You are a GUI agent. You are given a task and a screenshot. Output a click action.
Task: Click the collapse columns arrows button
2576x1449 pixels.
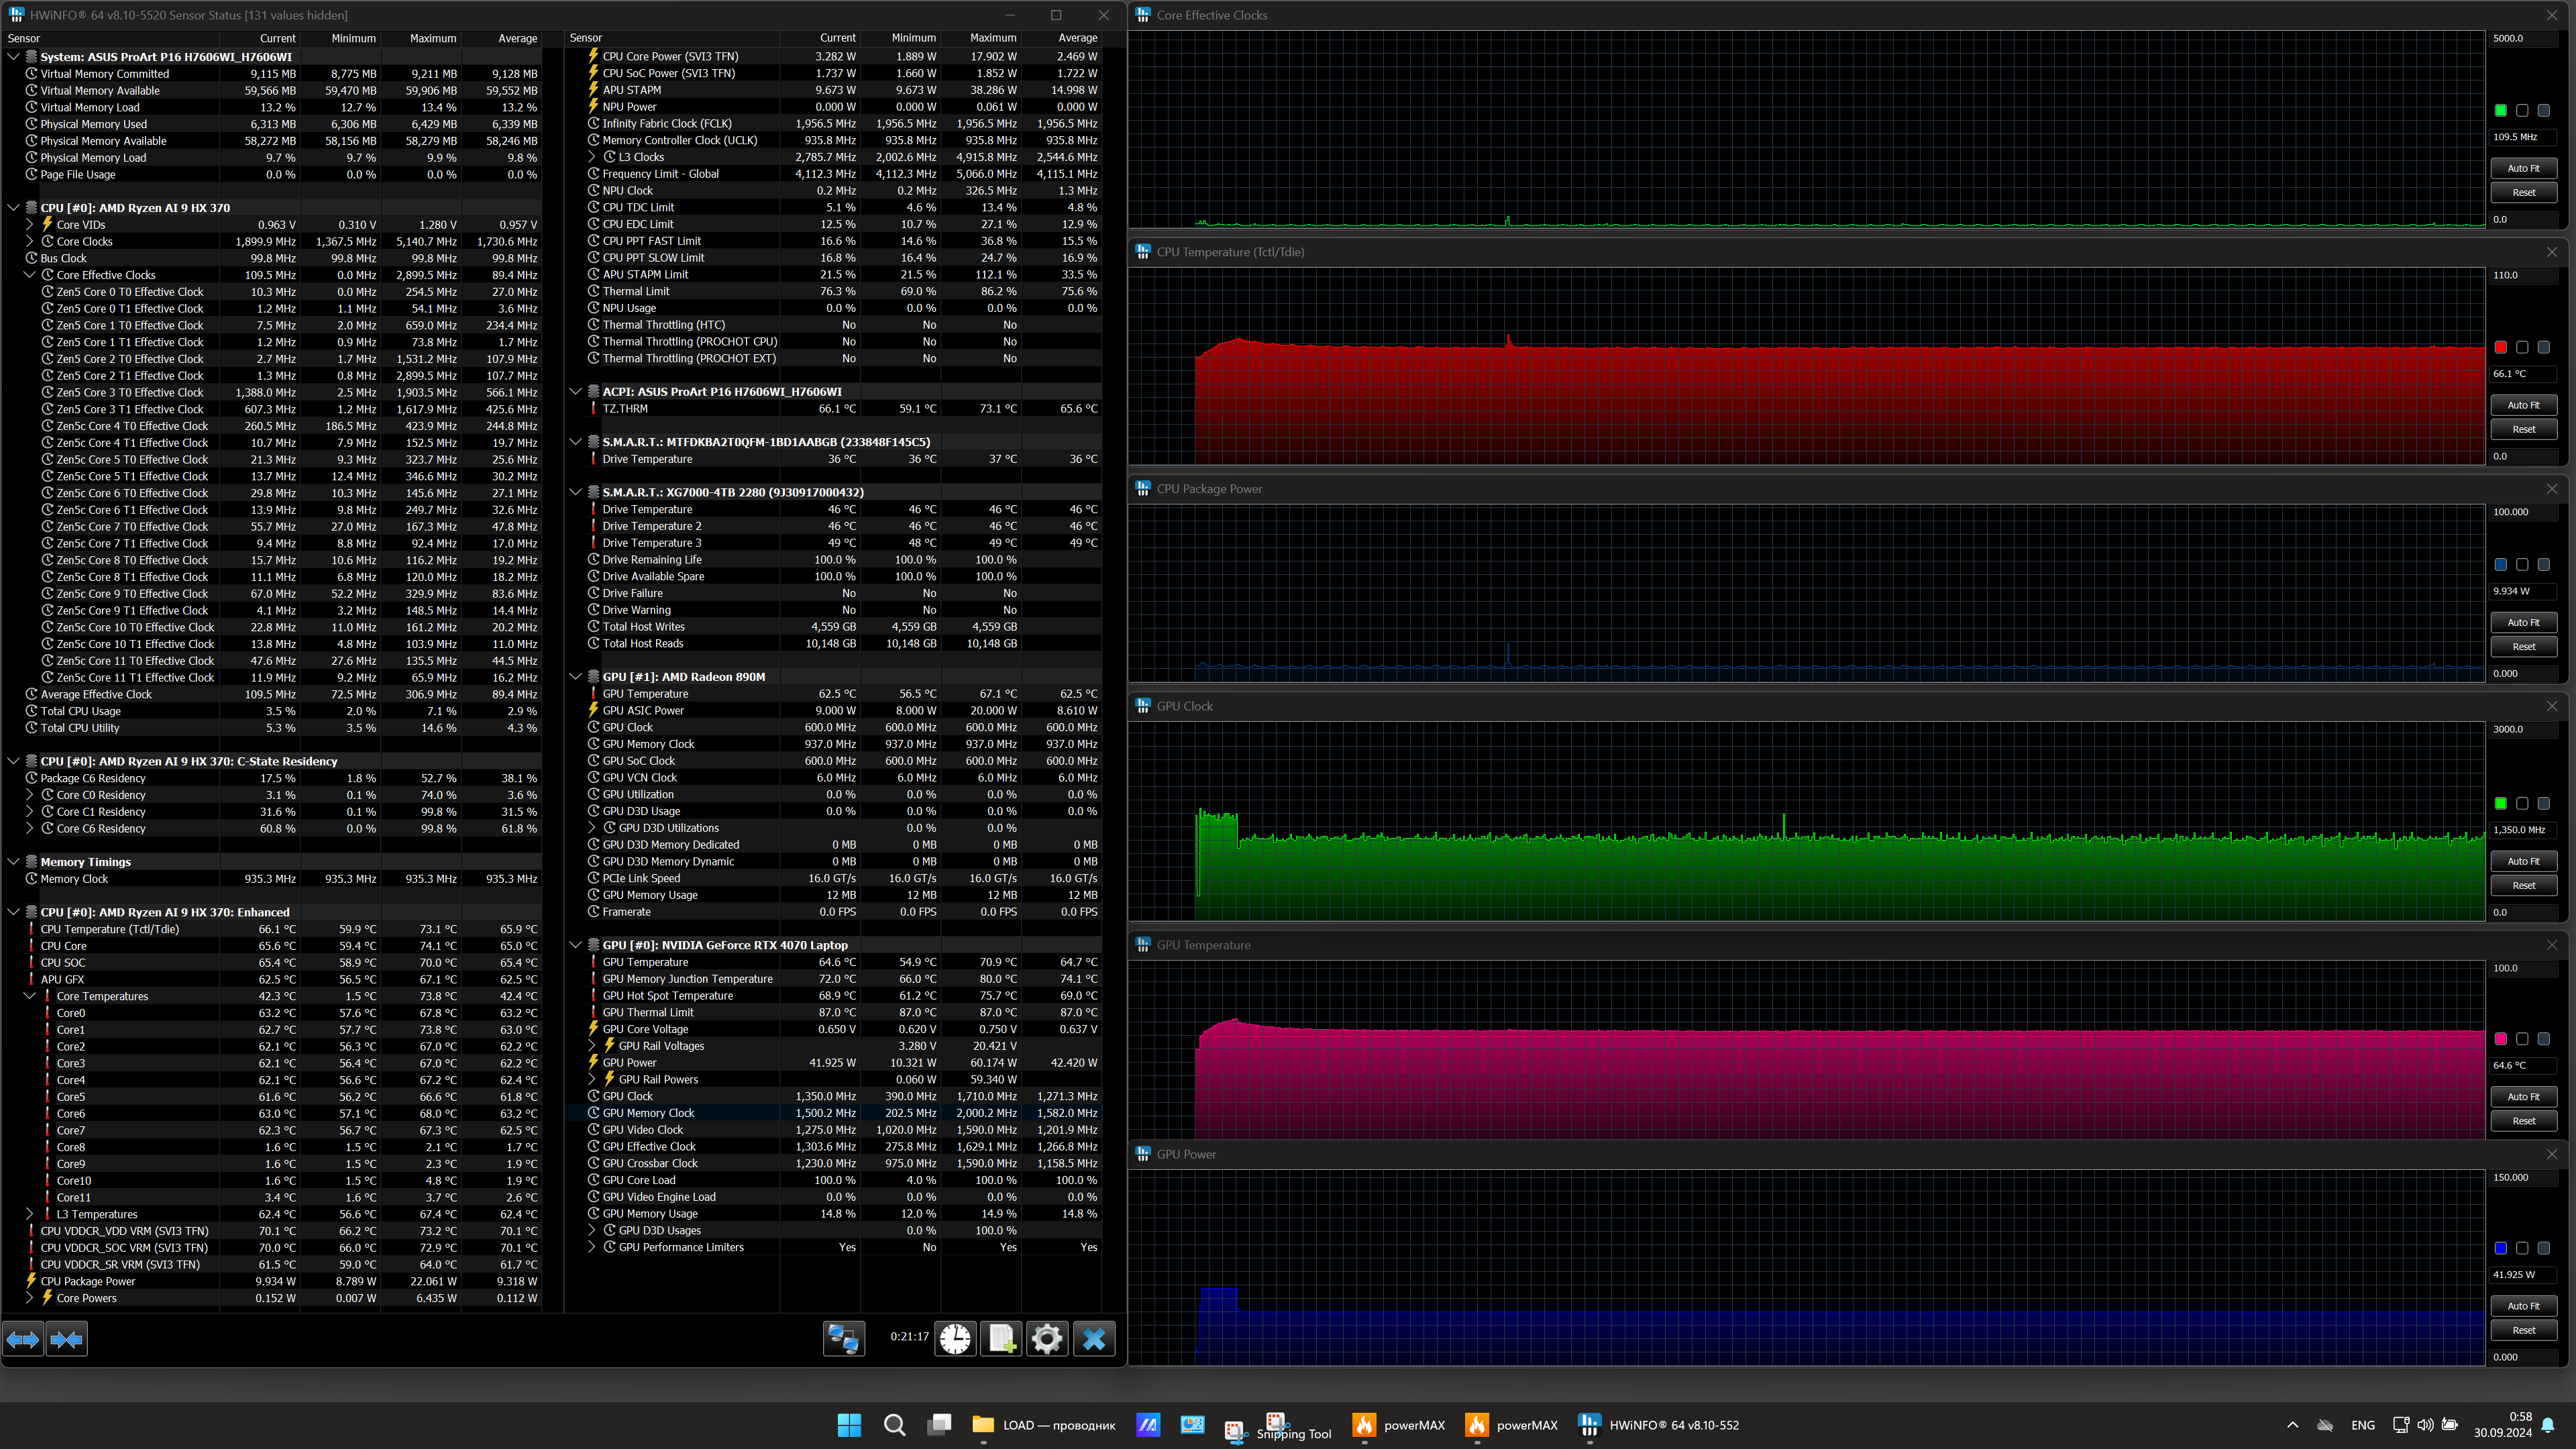pyautogui.click(x=67, y=1339)
